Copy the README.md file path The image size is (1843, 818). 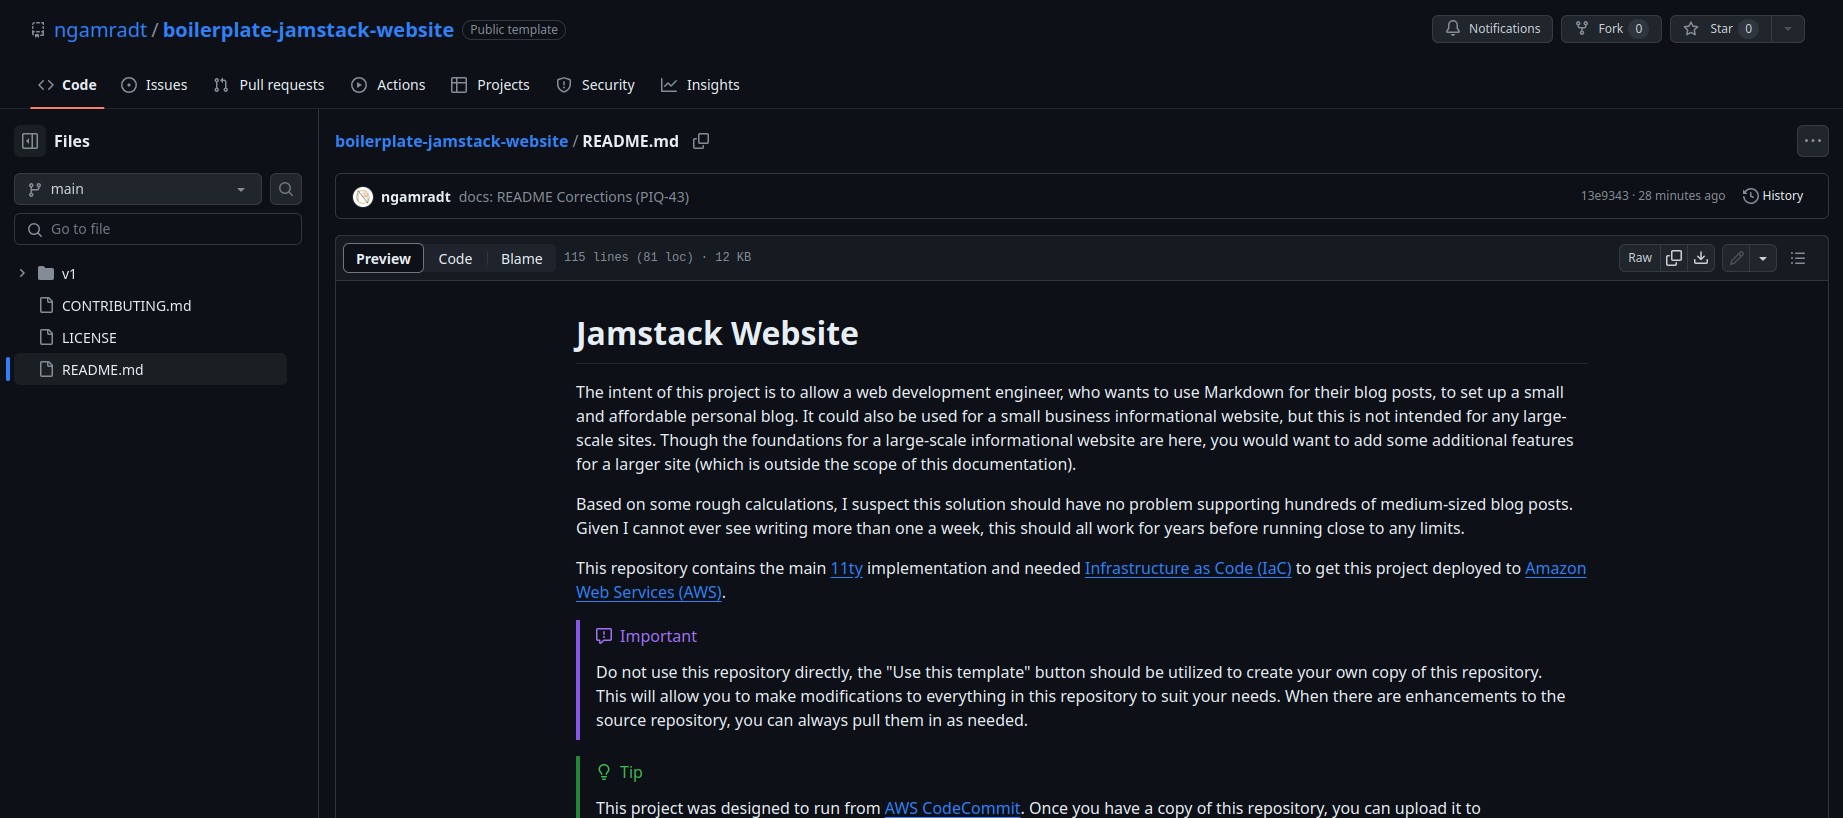point(701,141)
